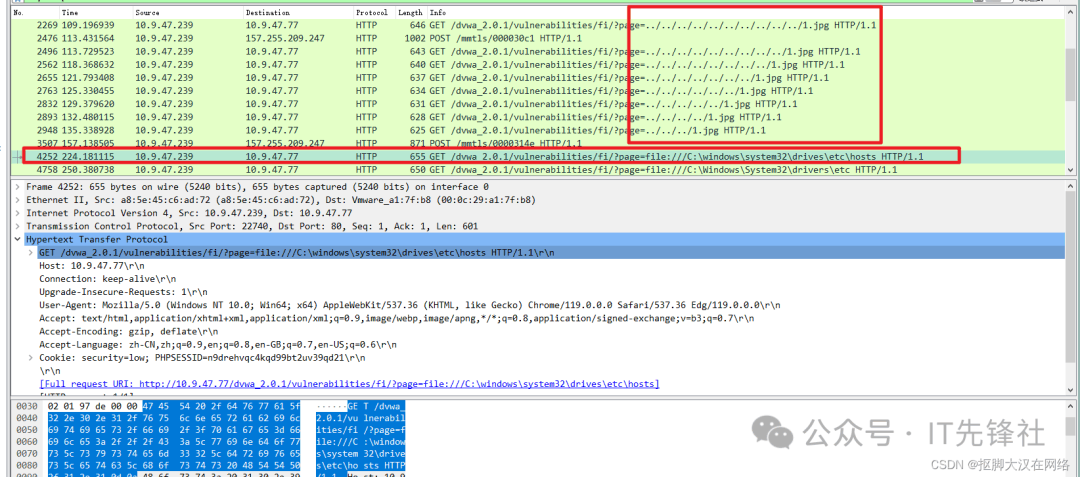The height and width of the screenshot is (477, 1080).
Task: Click the packet list scrollbar down arrow
Action: (x=1073, y=170)
